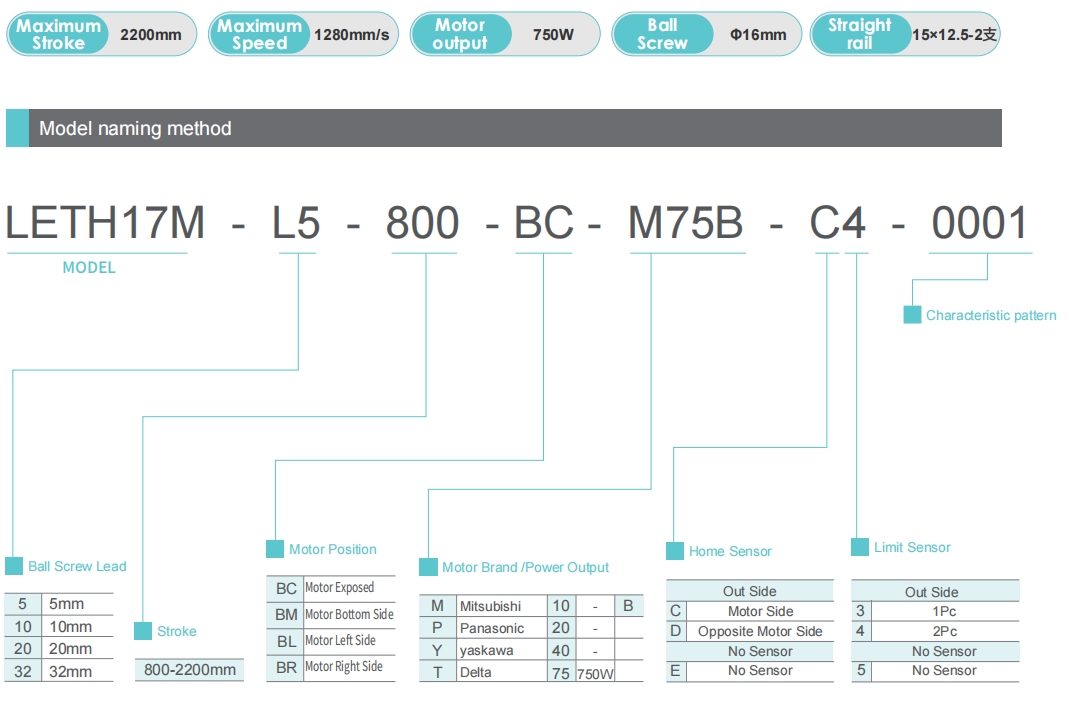Select the 1280mm/s speed value

(352, 34)
